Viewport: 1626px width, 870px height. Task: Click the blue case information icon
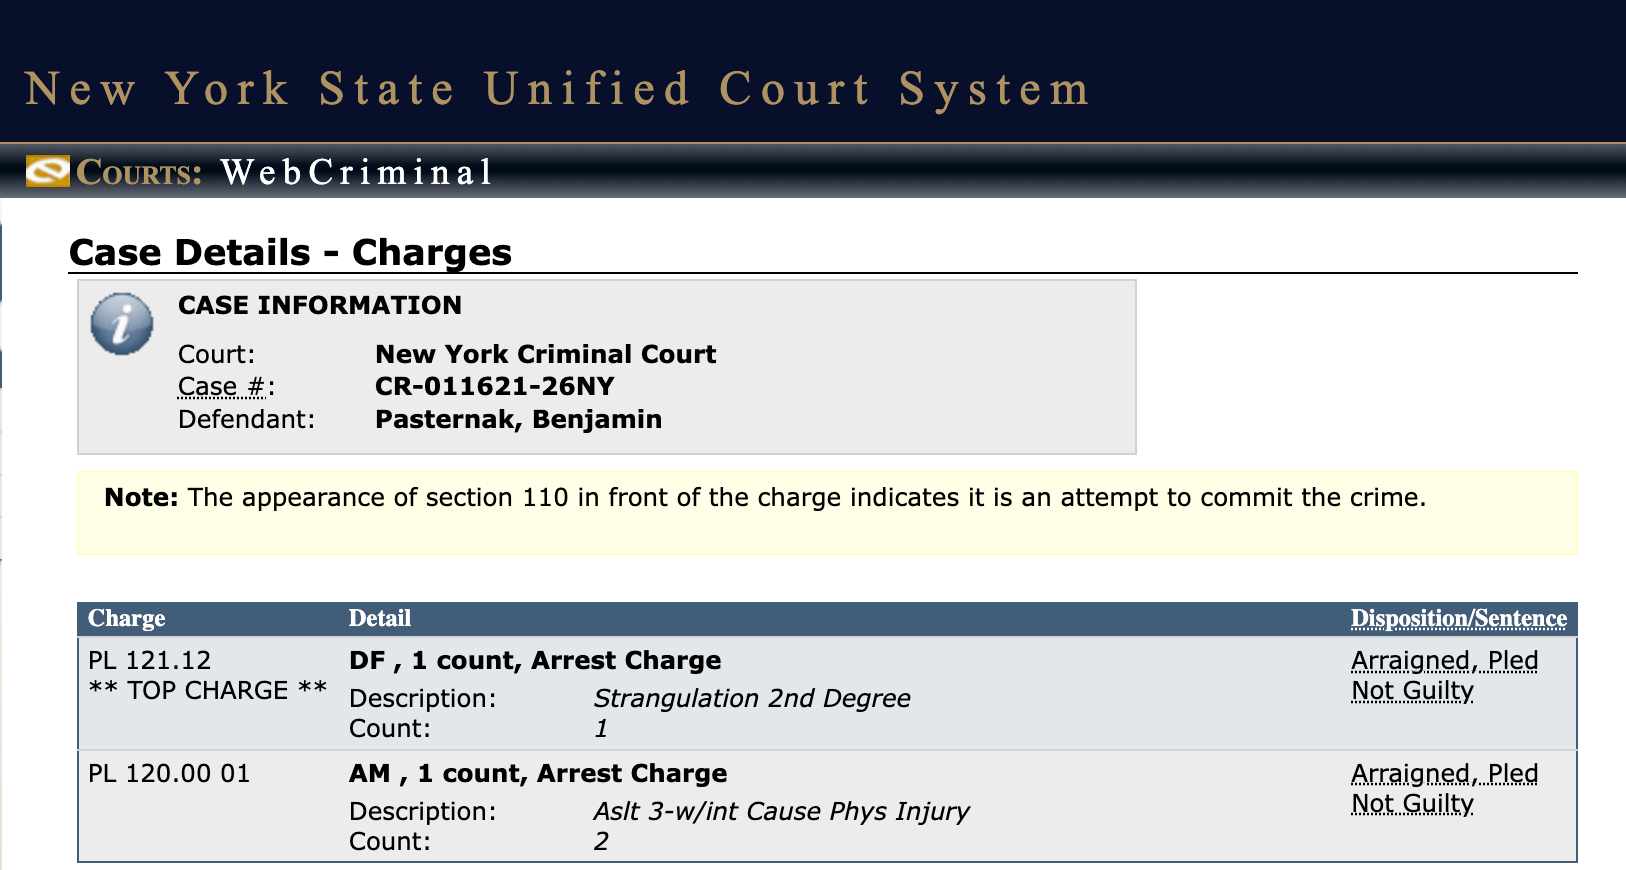pos(122,324)
